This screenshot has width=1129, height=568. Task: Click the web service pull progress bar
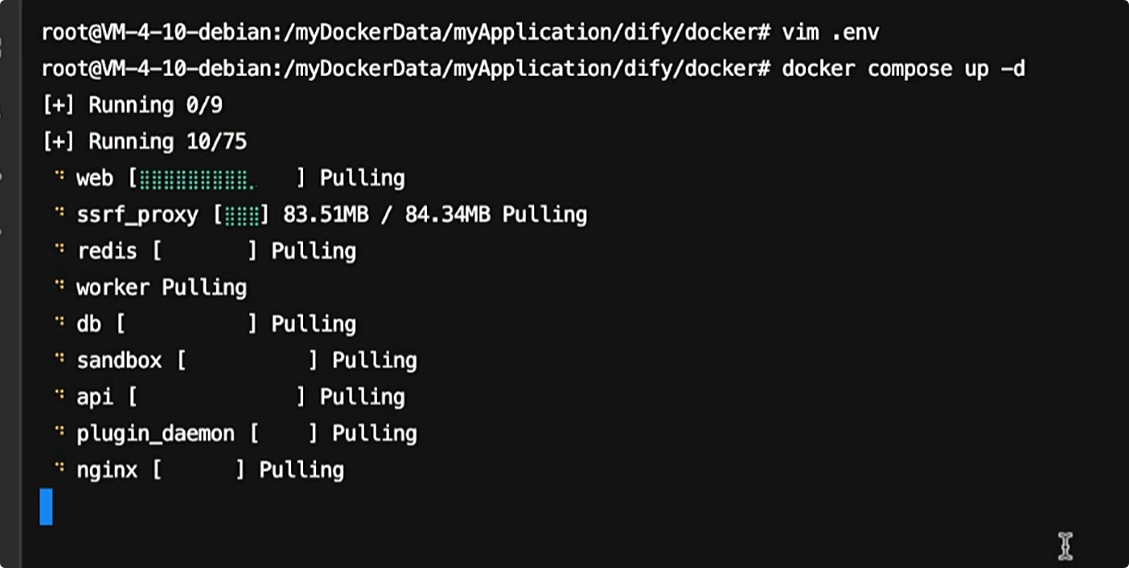point(216,179)
